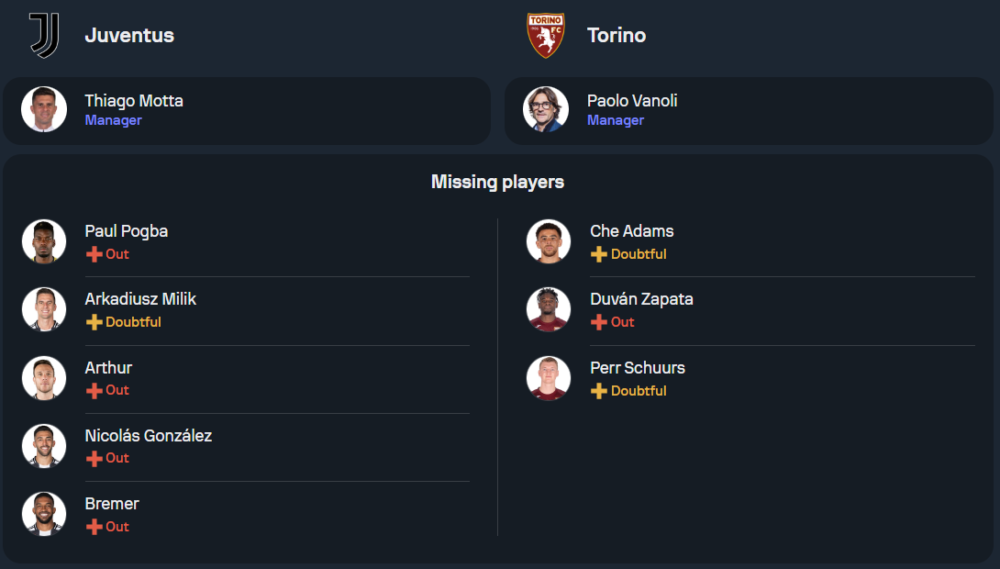
Task: Click Duván Zapata's red Out cross icon
Action: [x=599, y=322]
